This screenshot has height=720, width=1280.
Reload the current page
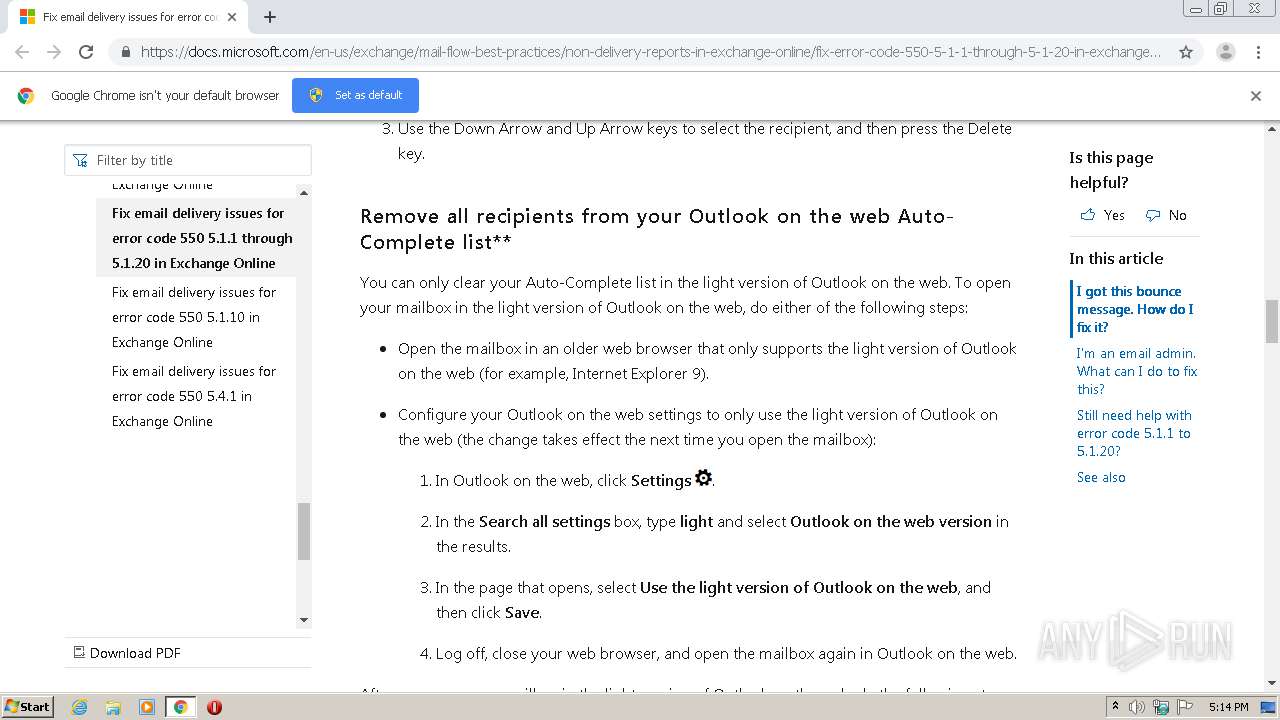(x=86, y=52)
